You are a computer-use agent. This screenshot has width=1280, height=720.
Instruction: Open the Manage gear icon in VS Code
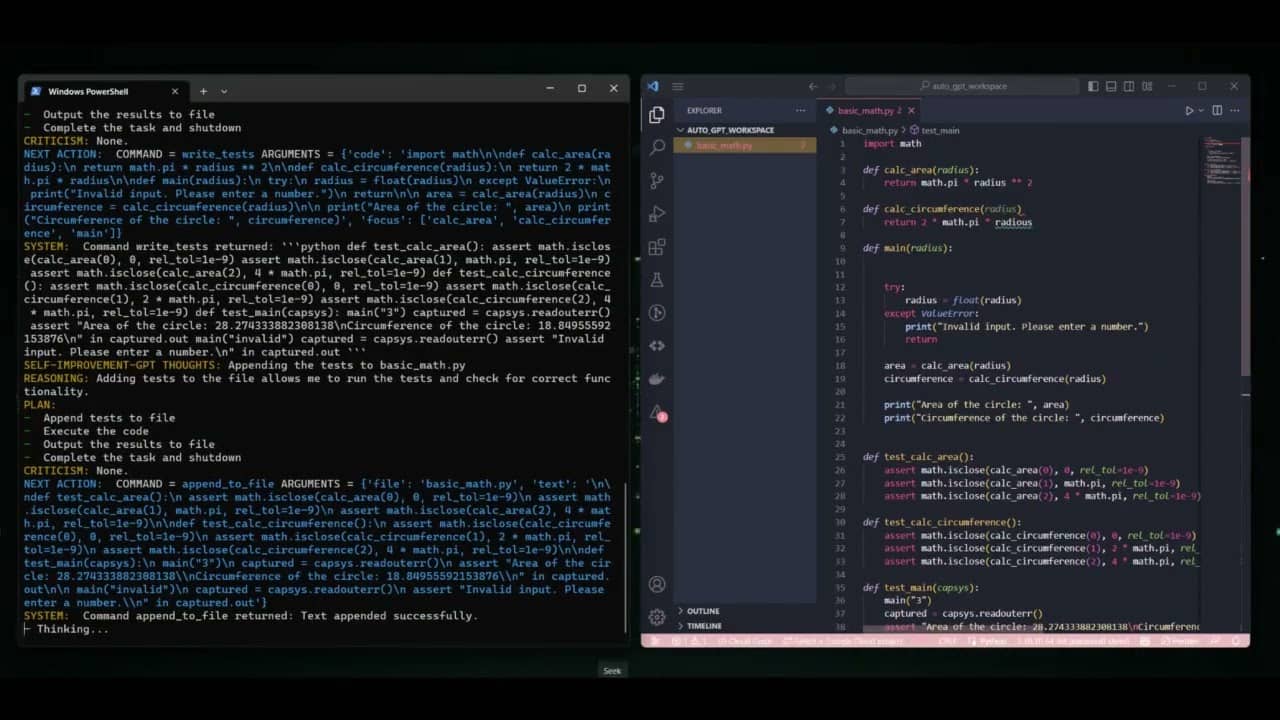[x=657, y=617]
